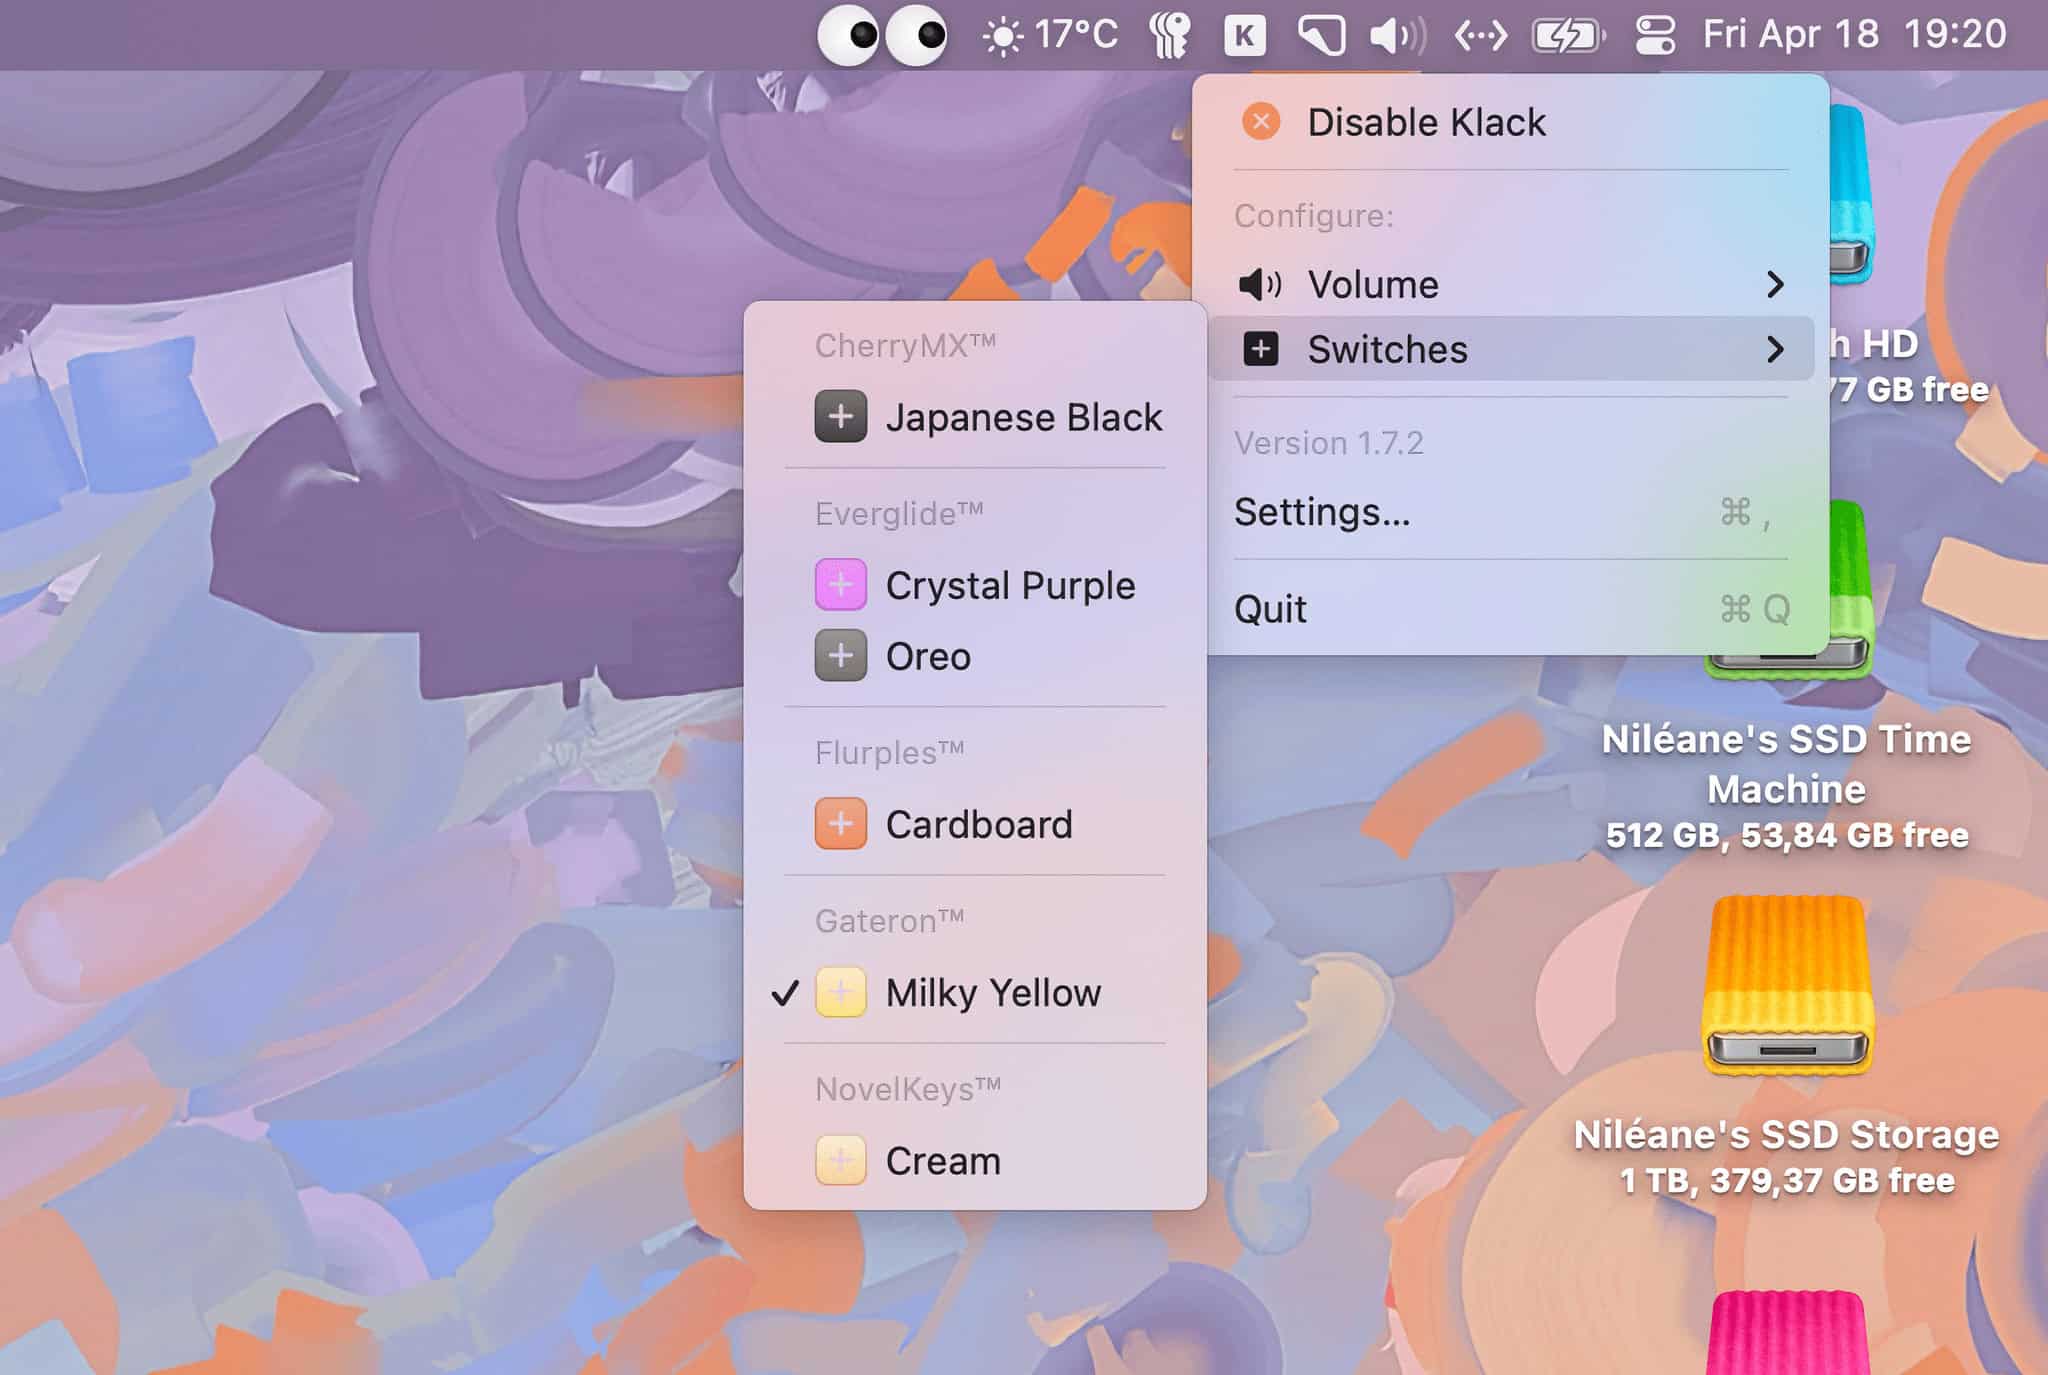The height and width of the screenshot is (1375, 2048).
Task: Select the Cardboard switch sound
Action: [x=975, y=825]
